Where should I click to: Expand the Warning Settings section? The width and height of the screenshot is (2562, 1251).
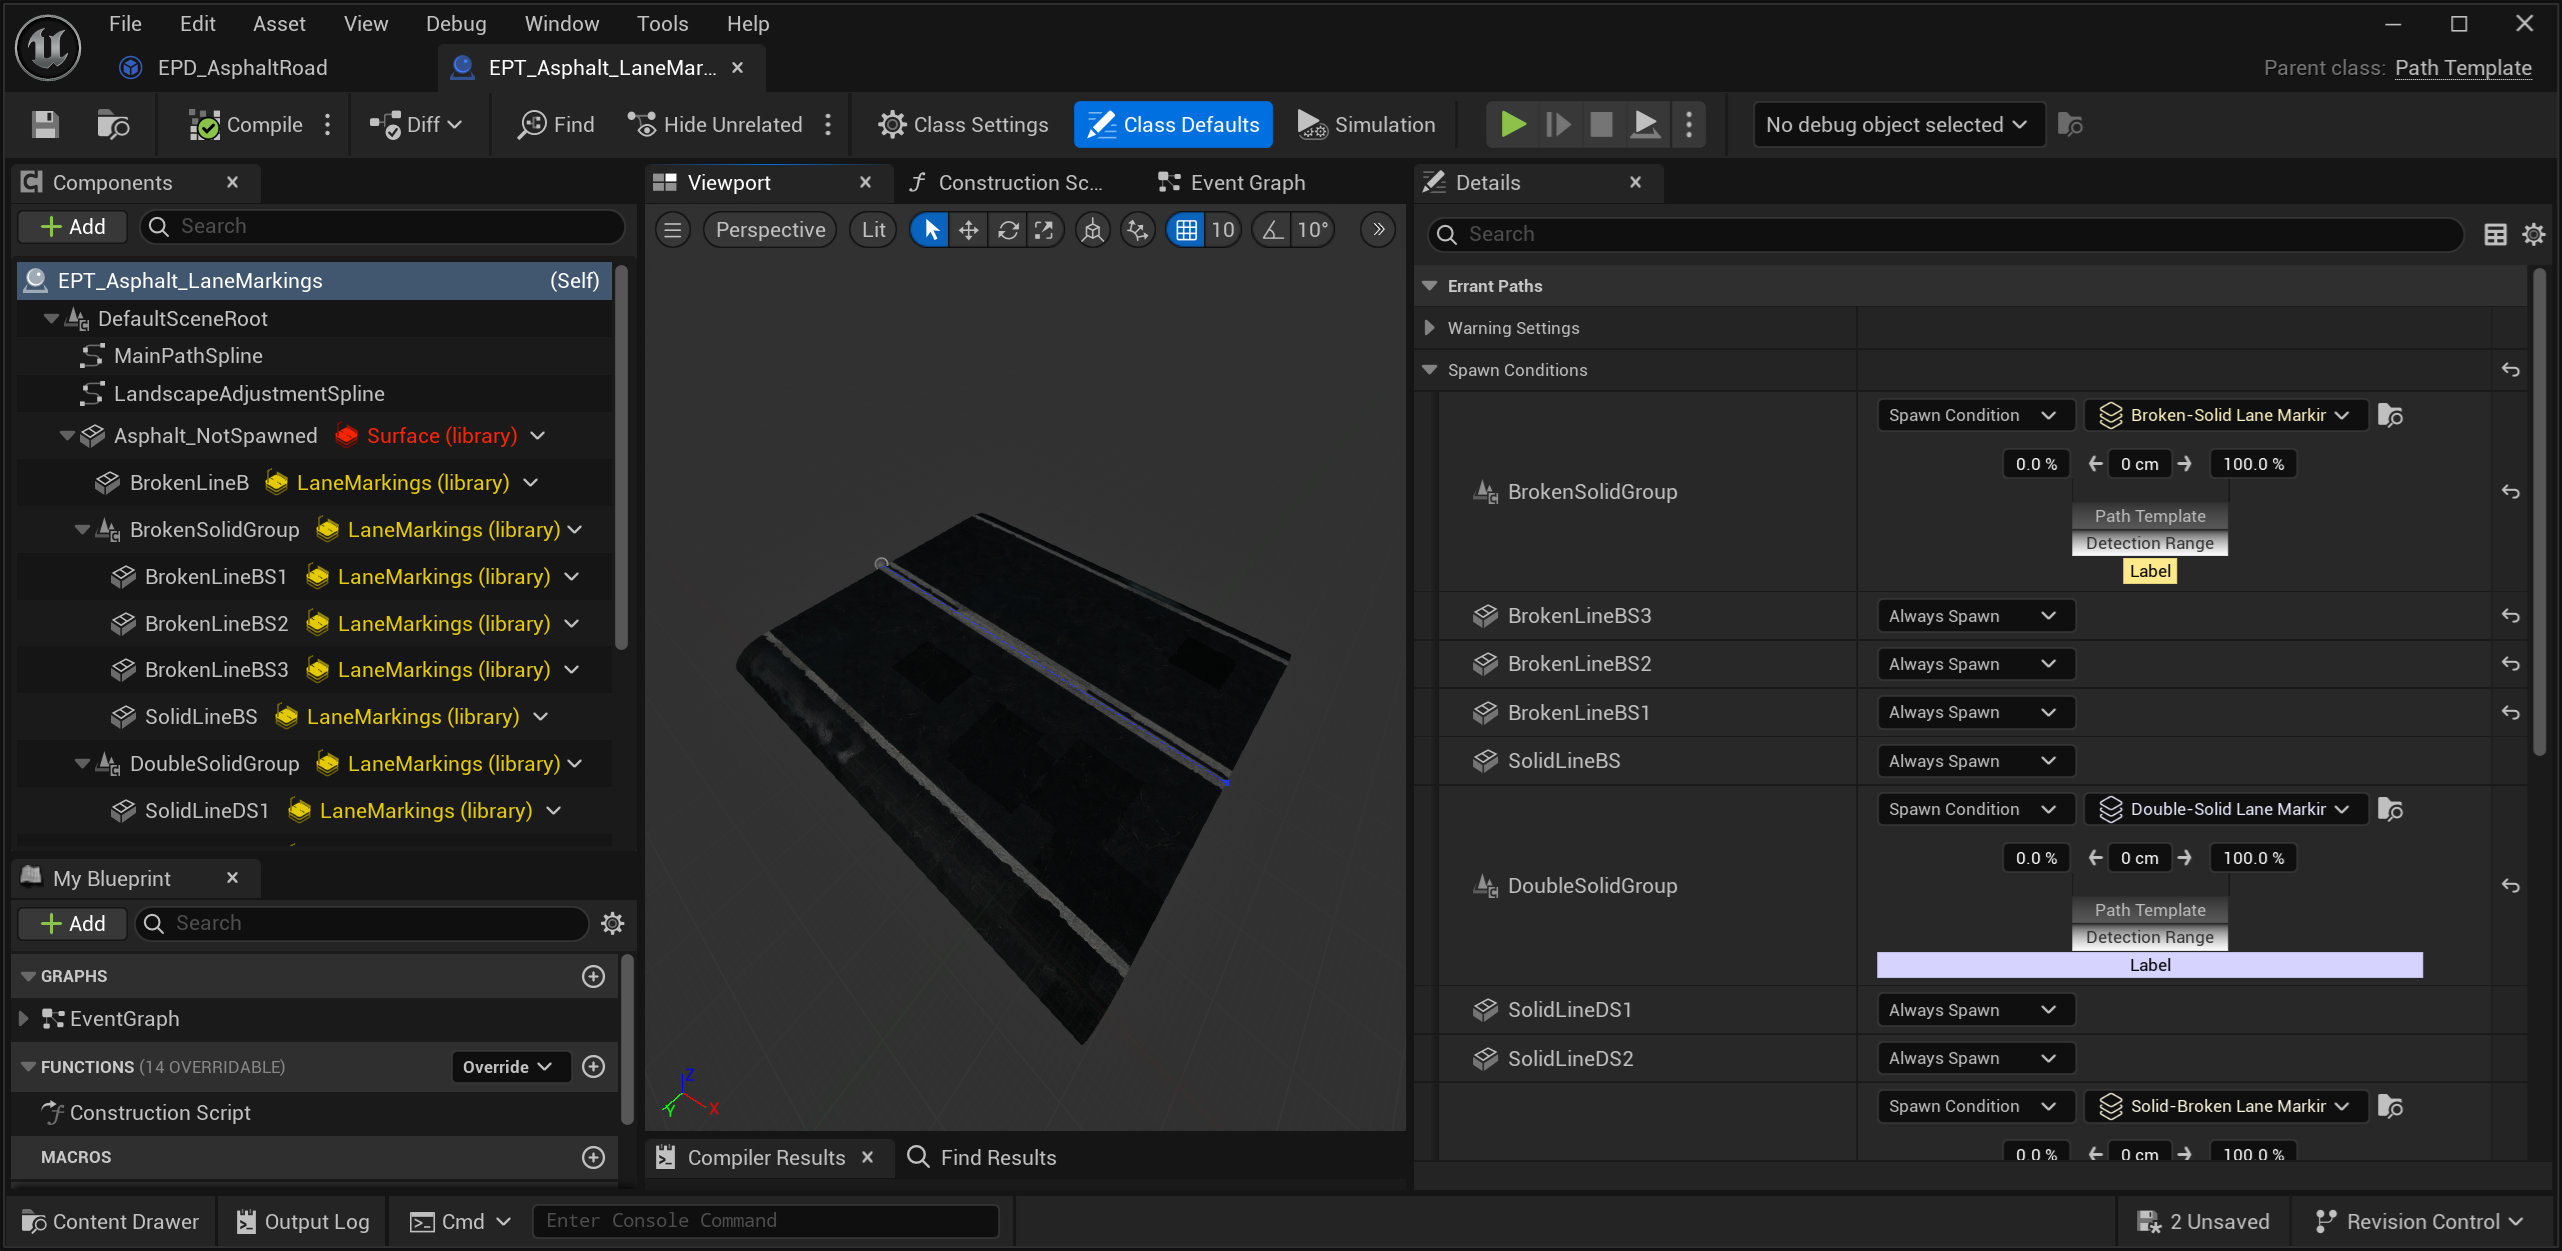tap(1429, 328)
